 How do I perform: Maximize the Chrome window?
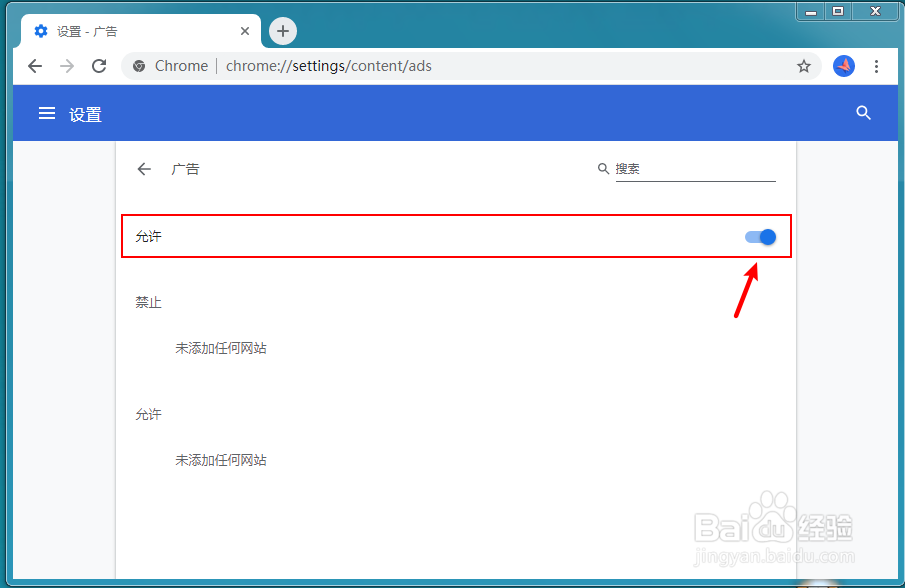tap(838, 12)
